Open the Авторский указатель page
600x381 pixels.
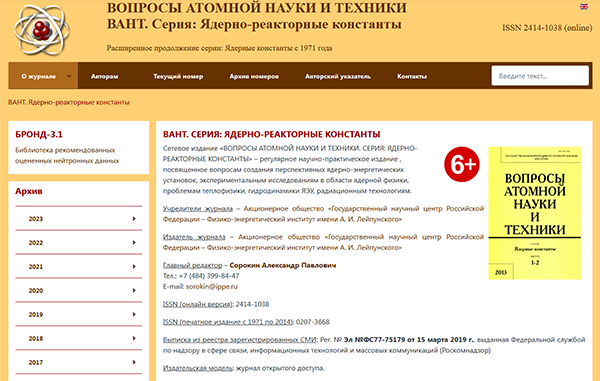(338, 76)
